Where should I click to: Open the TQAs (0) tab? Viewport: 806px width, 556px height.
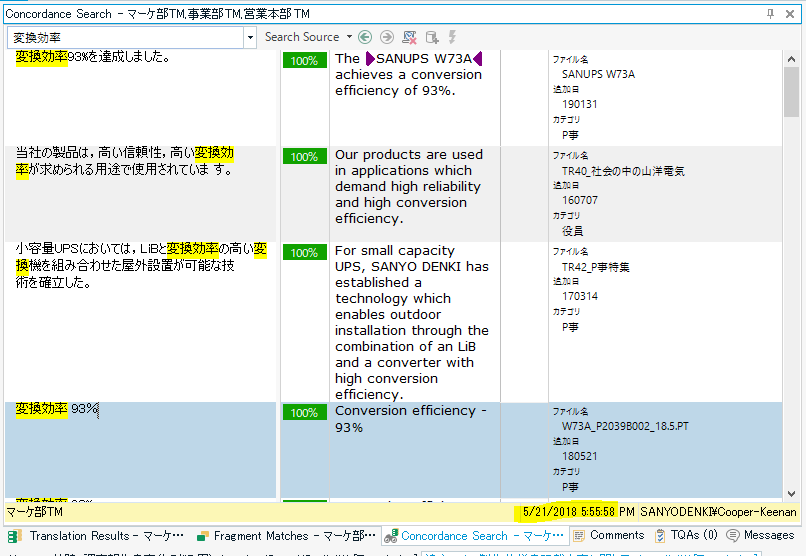tap(686, 535)
